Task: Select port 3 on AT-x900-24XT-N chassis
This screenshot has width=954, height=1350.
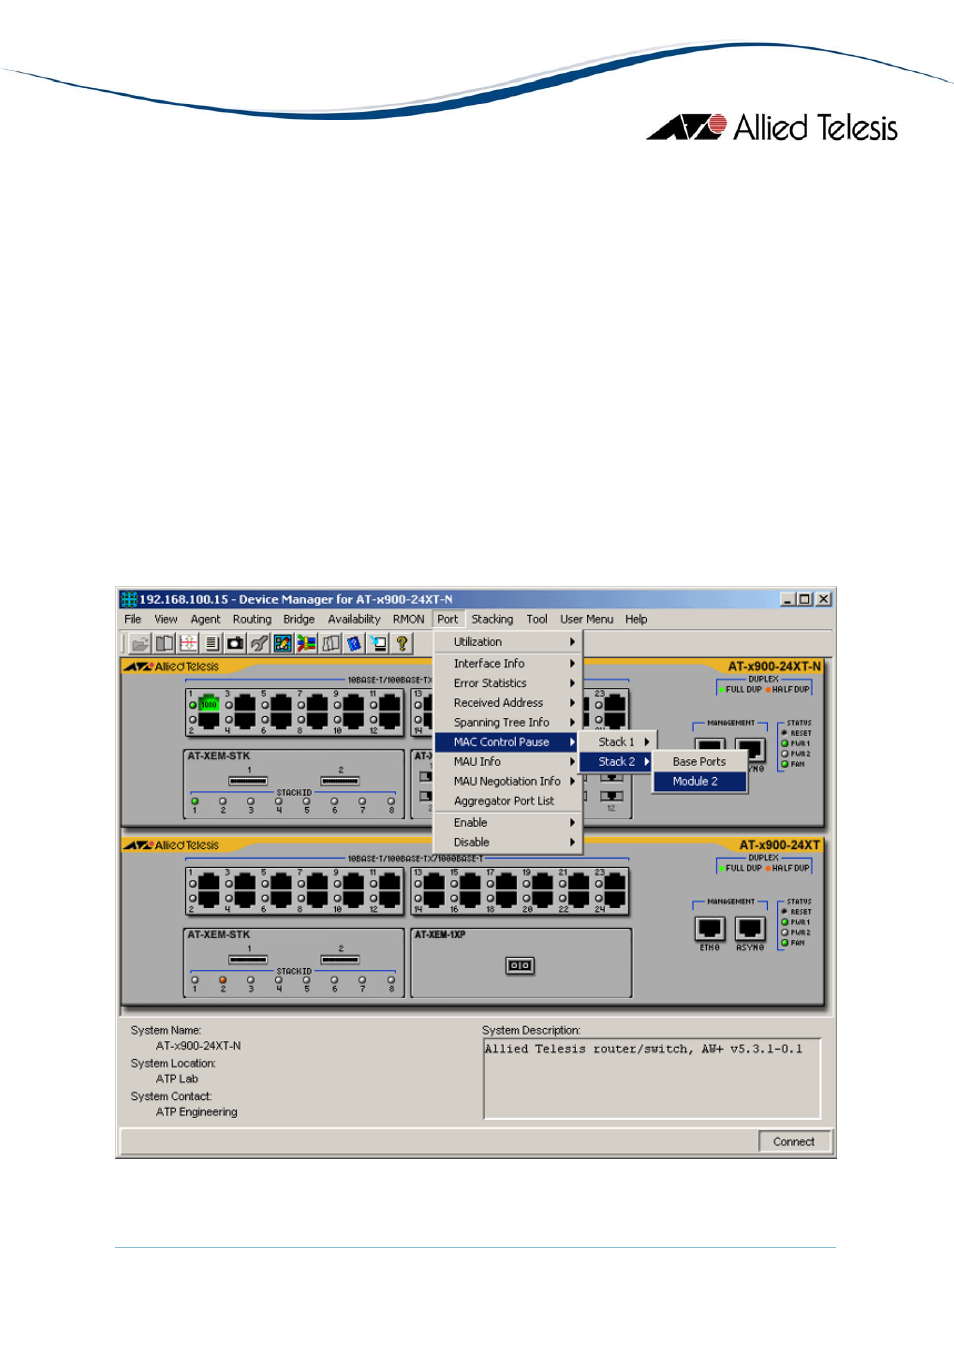Action: pos(245,703)
